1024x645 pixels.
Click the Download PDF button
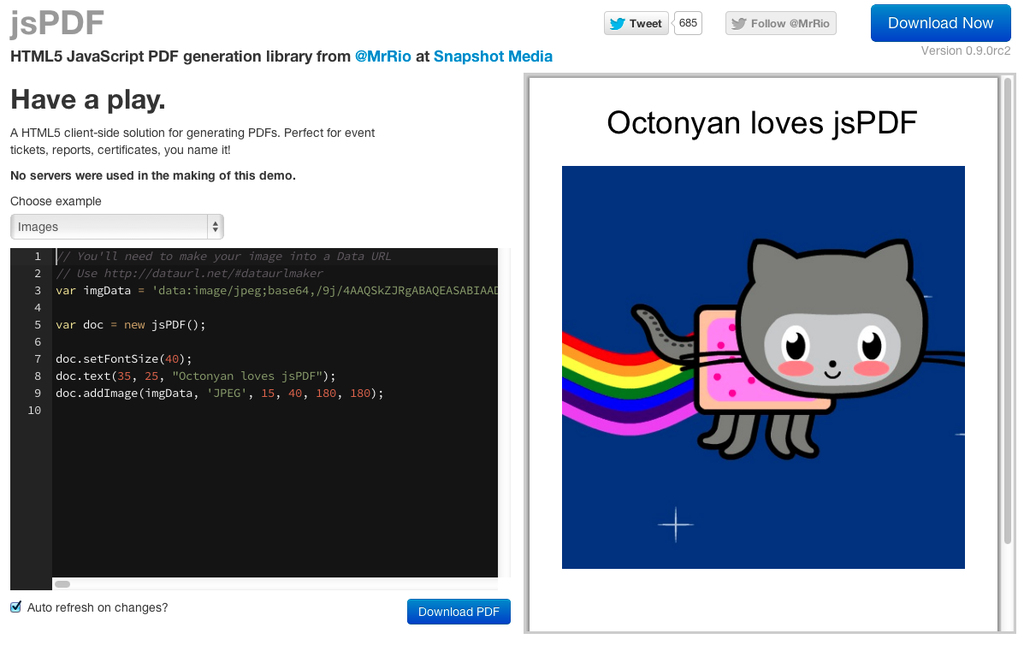(458, 612)
